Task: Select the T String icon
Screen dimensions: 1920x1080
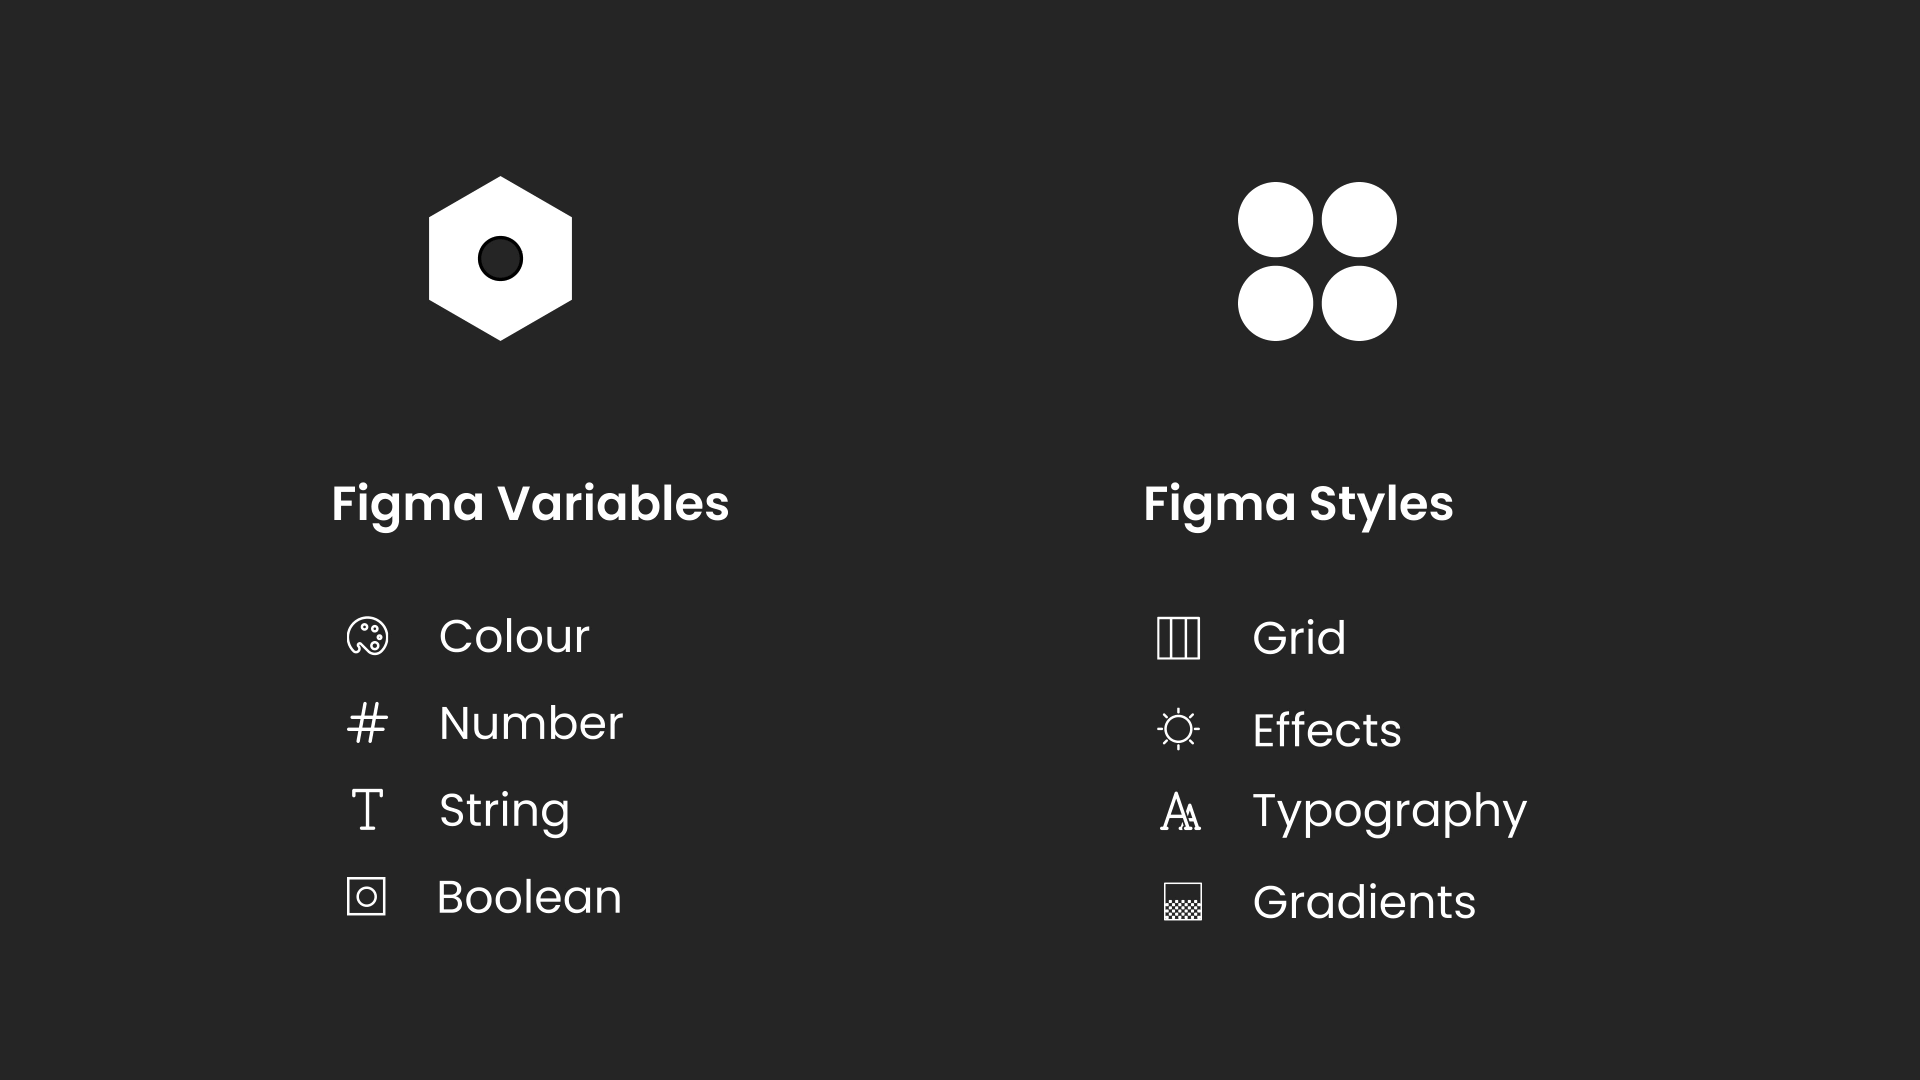Action: pyautogui.click(x=367, y=810)
